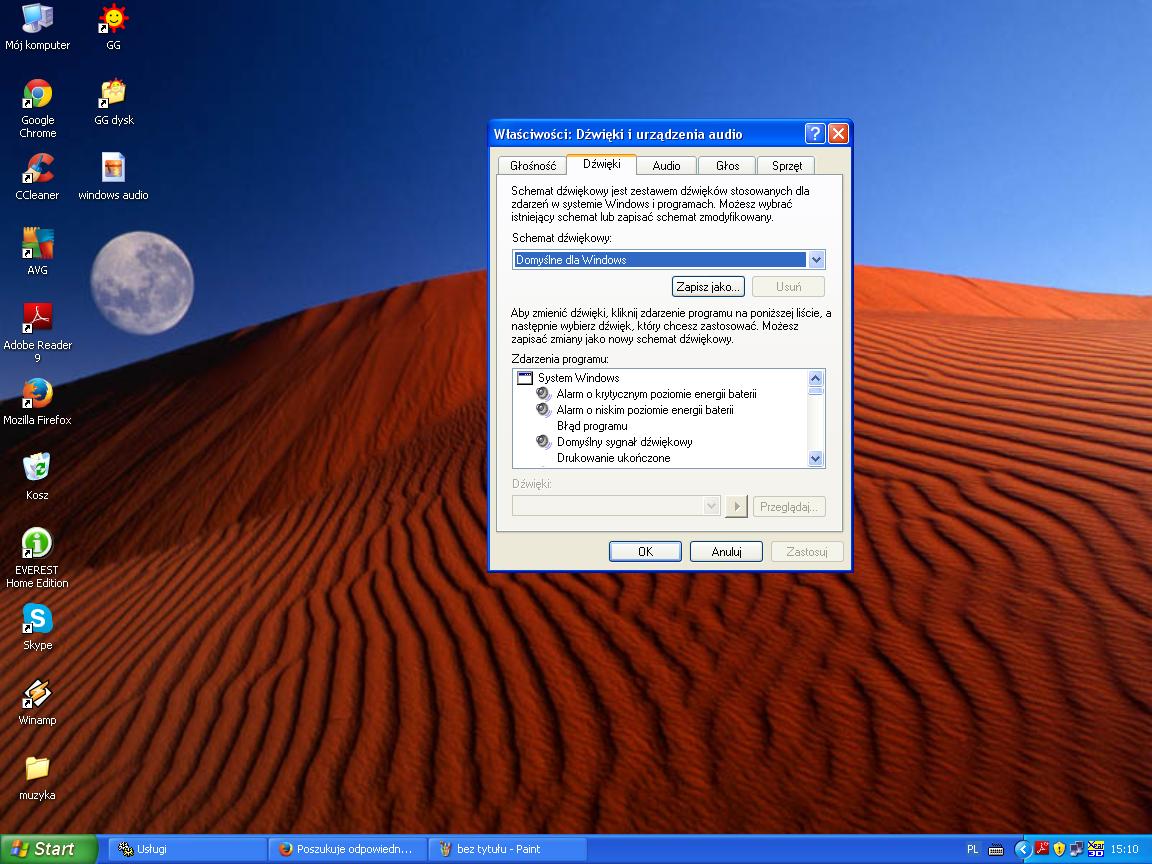Select the AVG desktop icon
The width and height of the screenshot is (1152, 864).
click(x=37, y=252)
